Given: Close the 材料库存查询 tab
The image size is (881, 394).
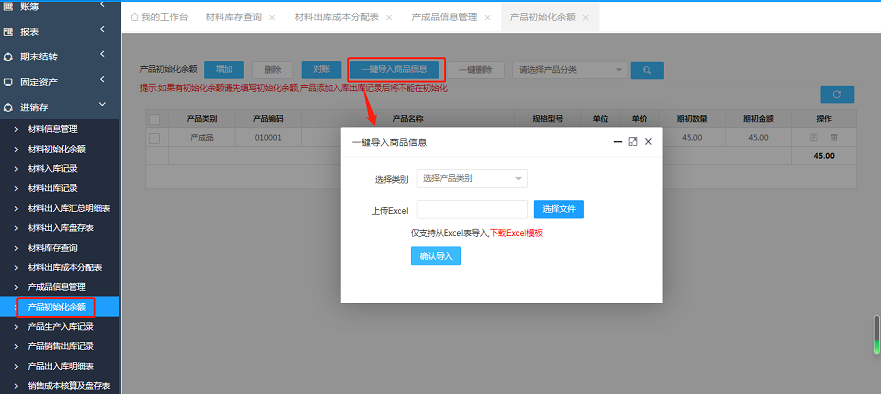Looking at the screenshot, I should coord(272,17).
